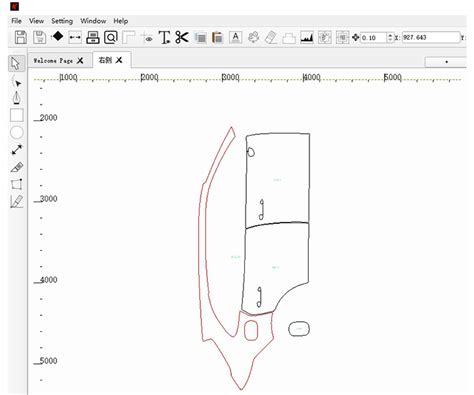Screen dimensions: 474x395
Task: Open the zoom magnifier tool
Action: click(111, 37)
